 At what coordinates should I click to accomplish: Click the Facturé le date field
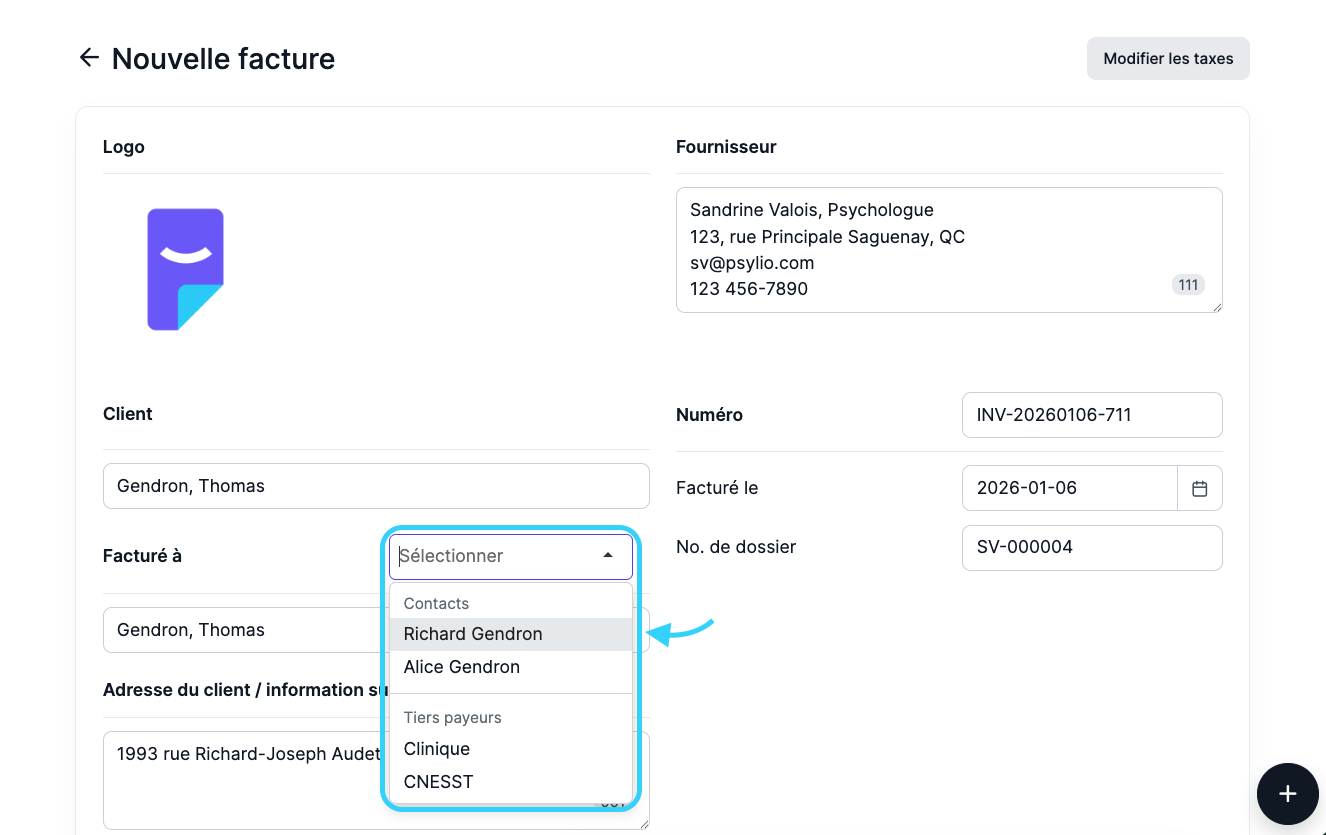(x=1069, y=488)
